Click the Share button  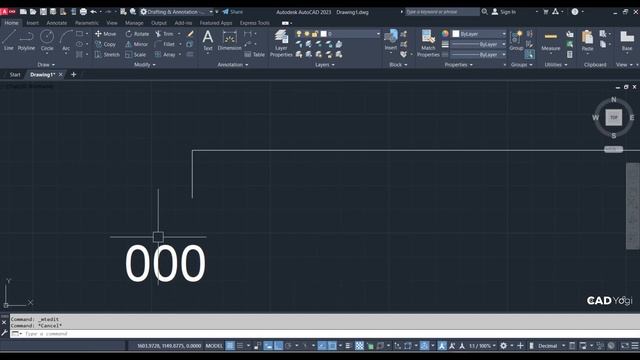click(x=233, y=12)
